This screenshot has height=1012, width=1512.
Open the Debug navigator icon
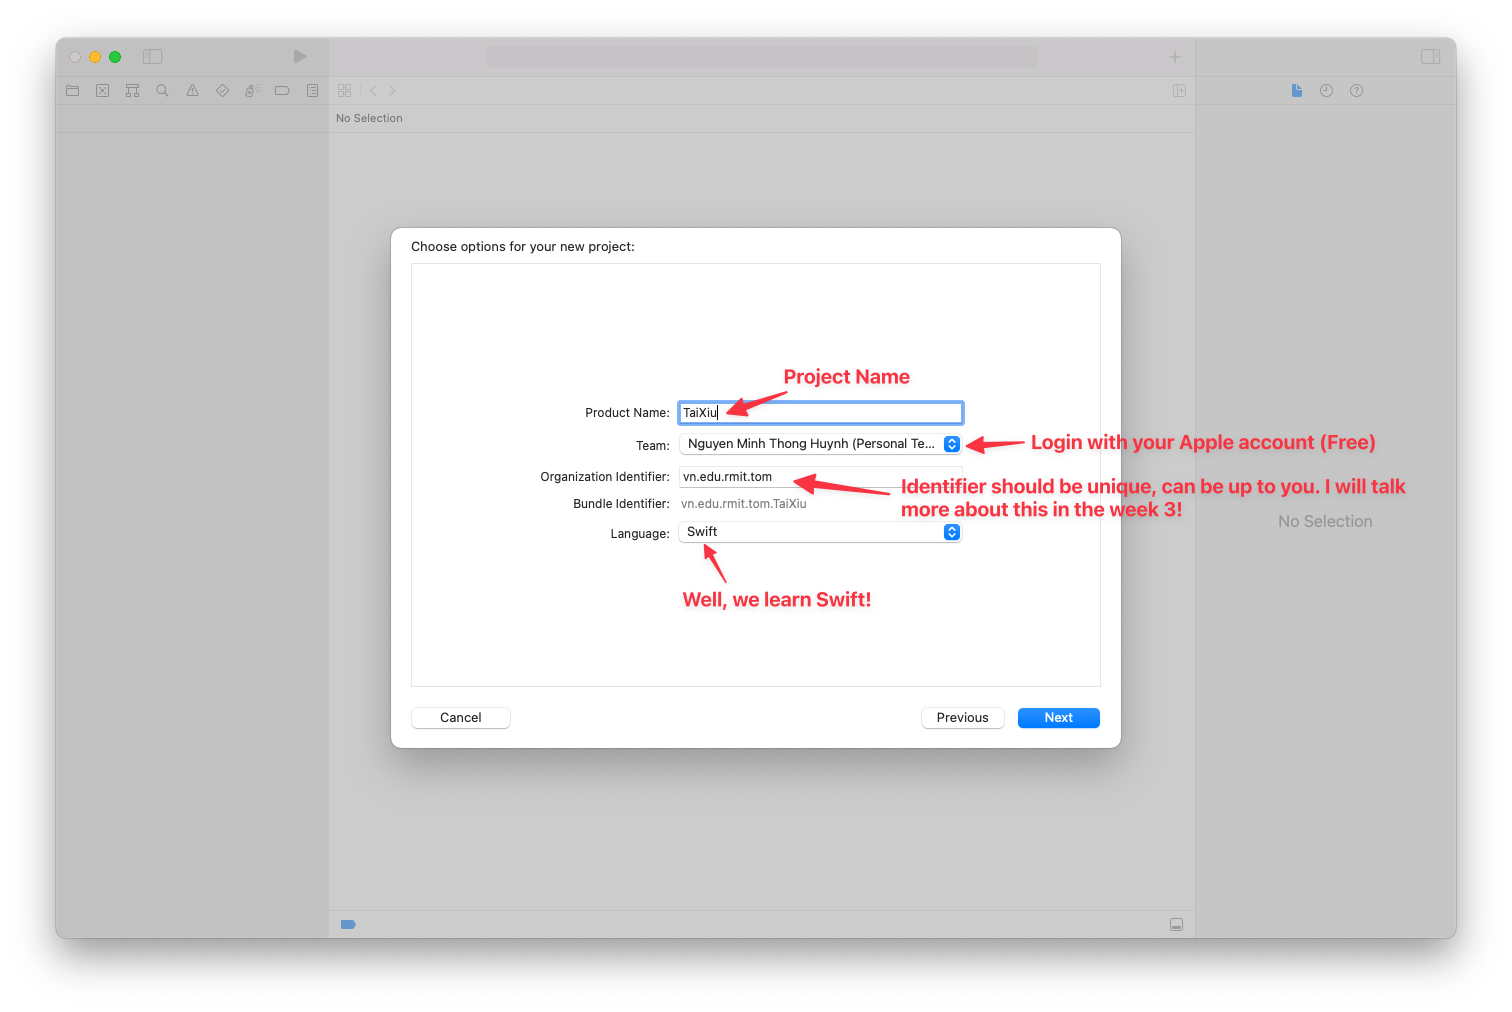[x=251, y=90]
